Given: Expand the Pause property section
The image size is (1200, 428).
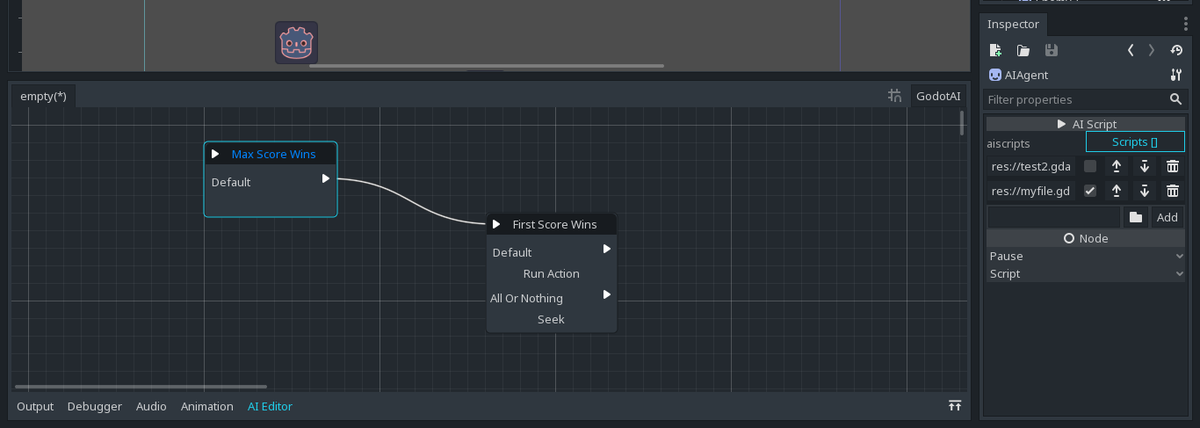Looking at the screenshot, I should [x=1086, y=256].
